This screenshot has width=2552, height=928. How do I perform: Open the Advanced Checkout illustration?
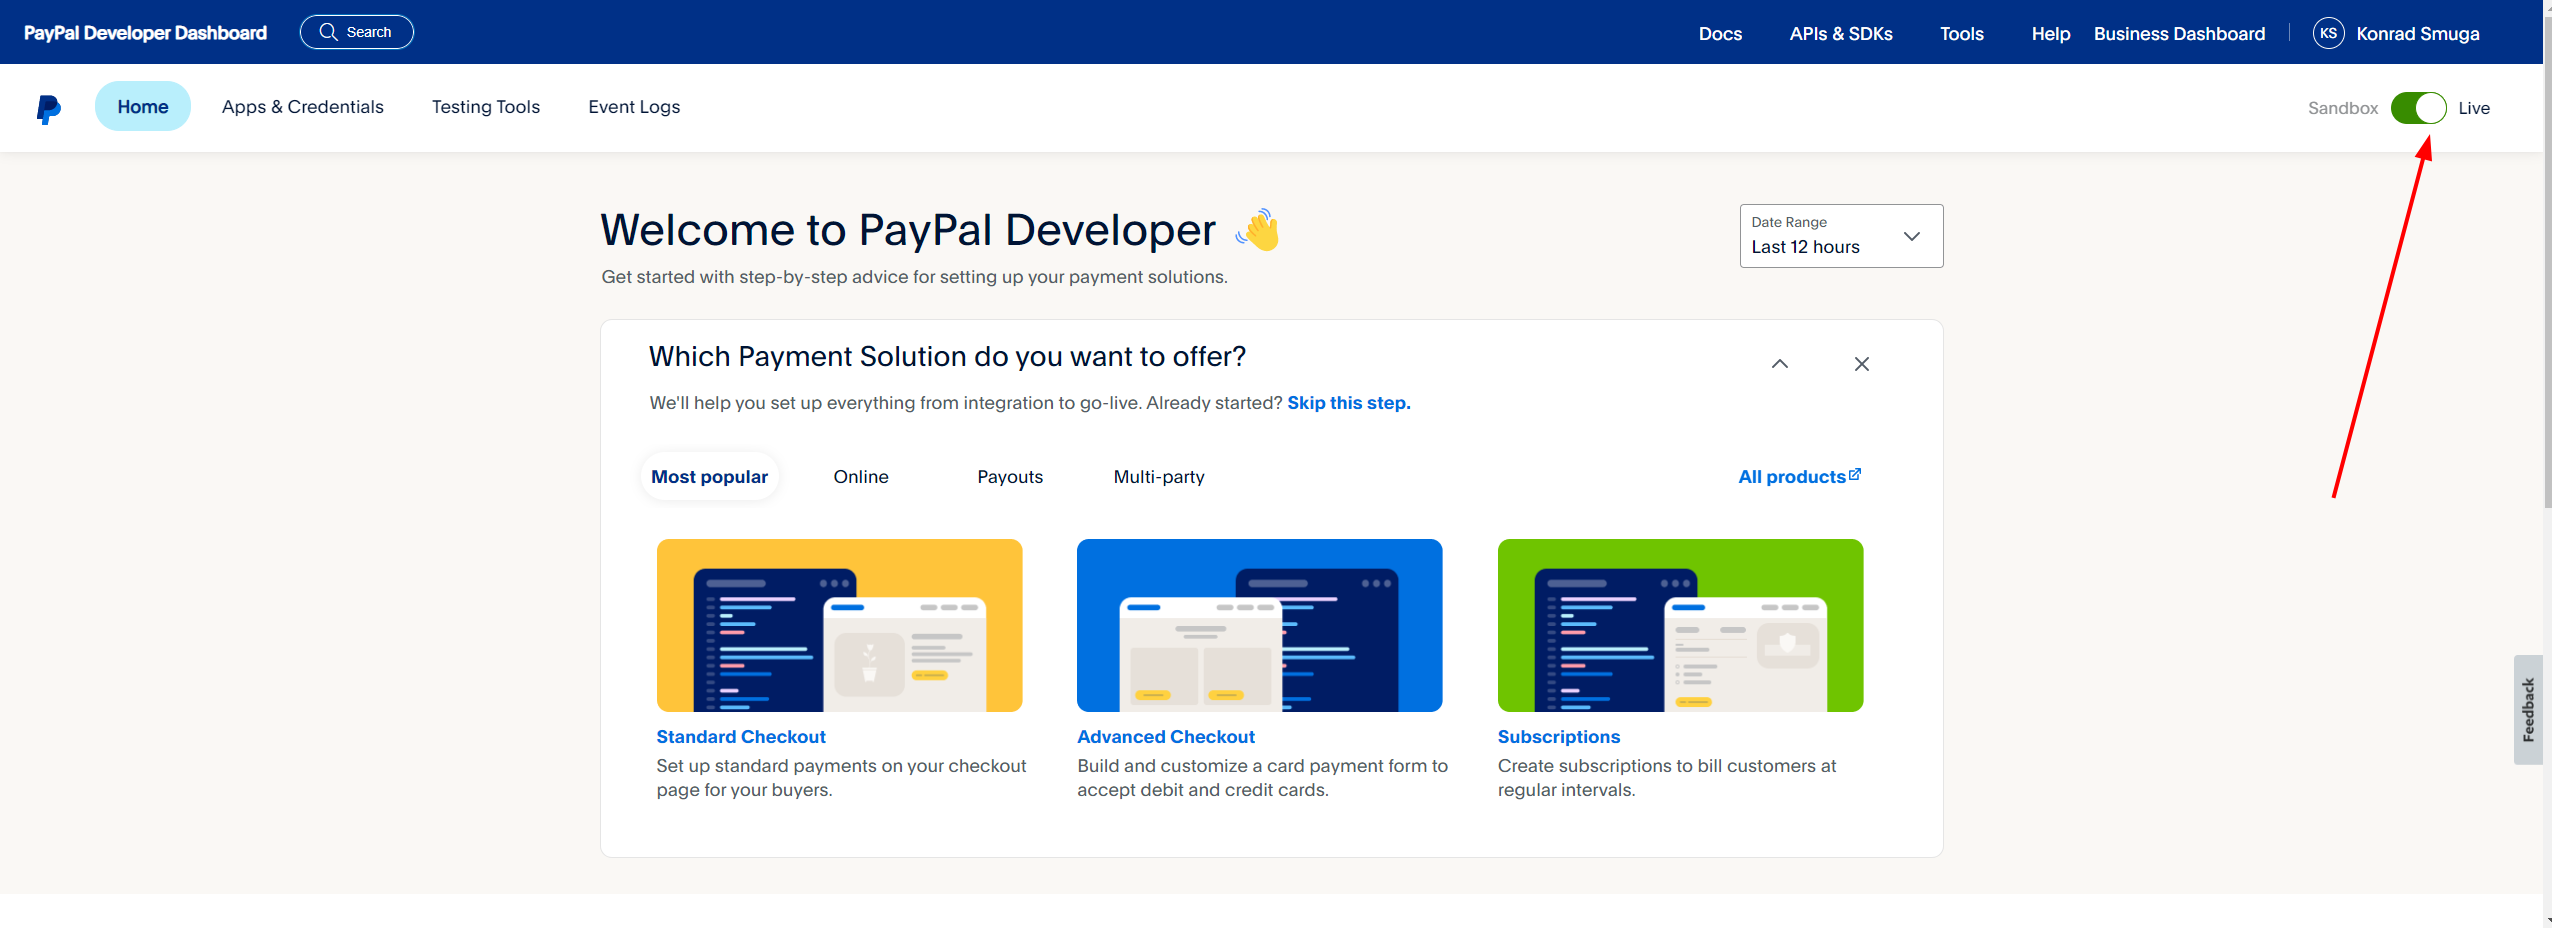1259,625
